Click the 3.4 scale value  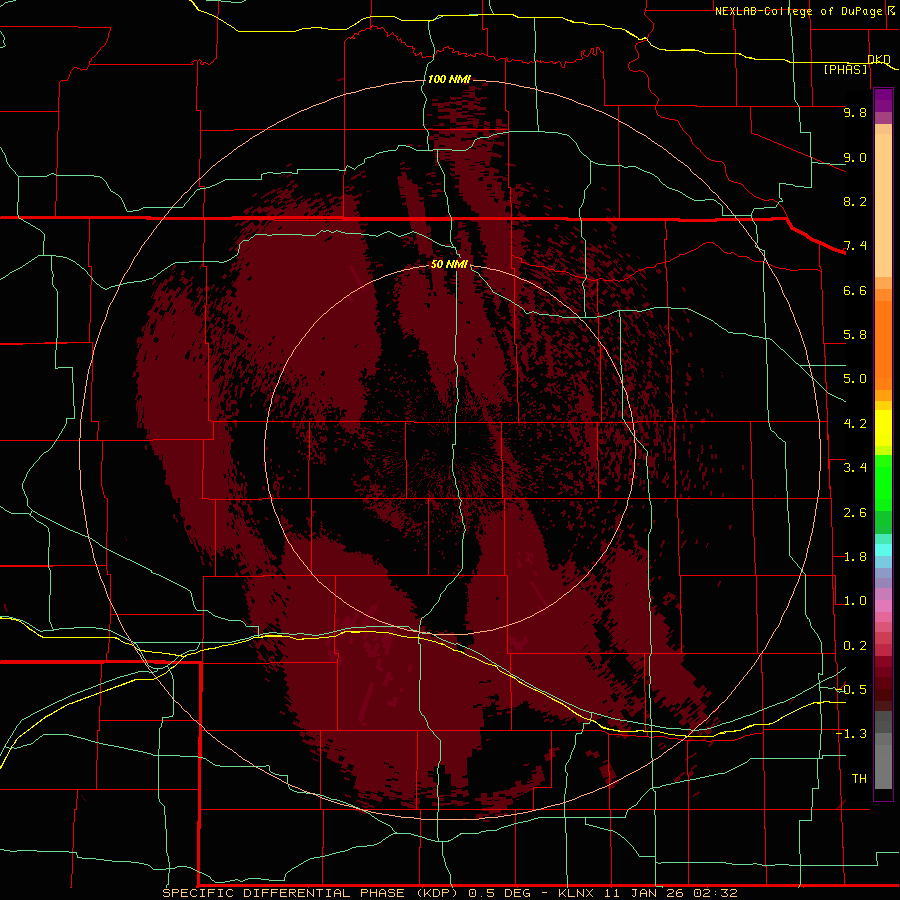click(x=855, y=468)
